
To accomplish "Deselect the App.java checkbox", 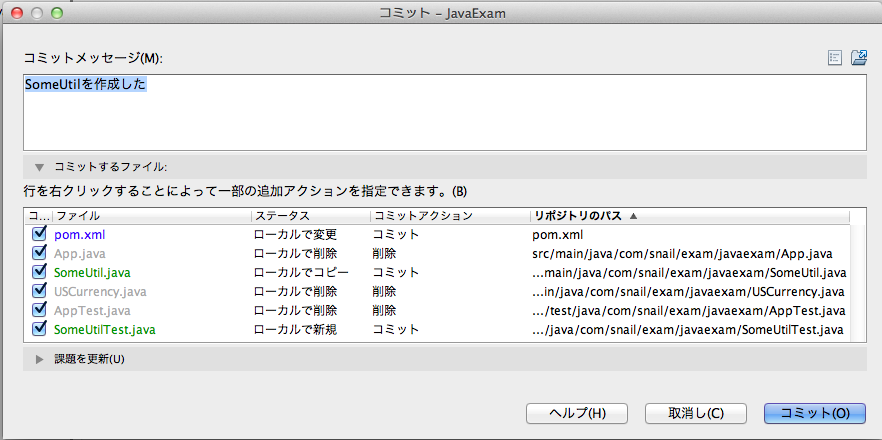I will point(40,253).
